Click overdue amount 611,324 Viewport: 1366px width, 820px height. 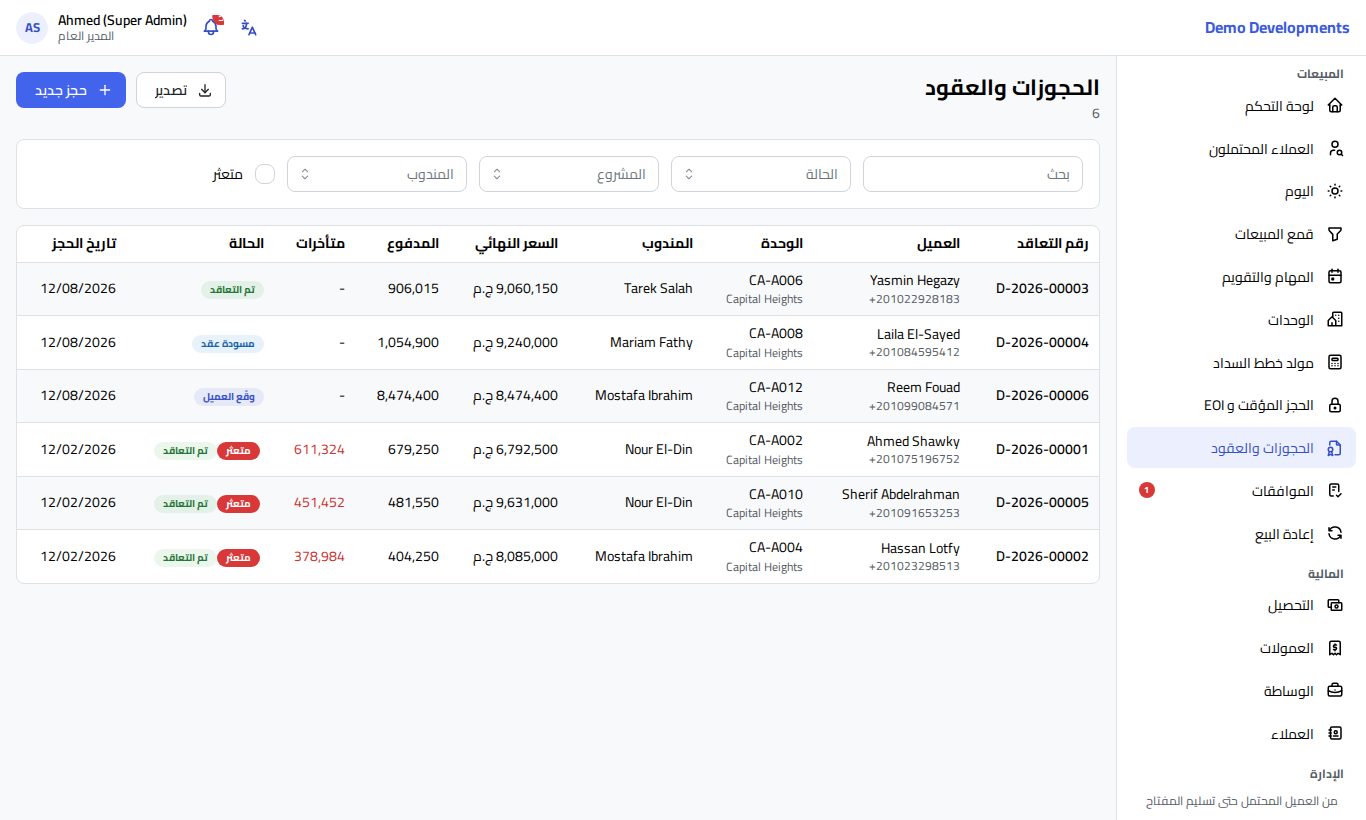(319, 450)
